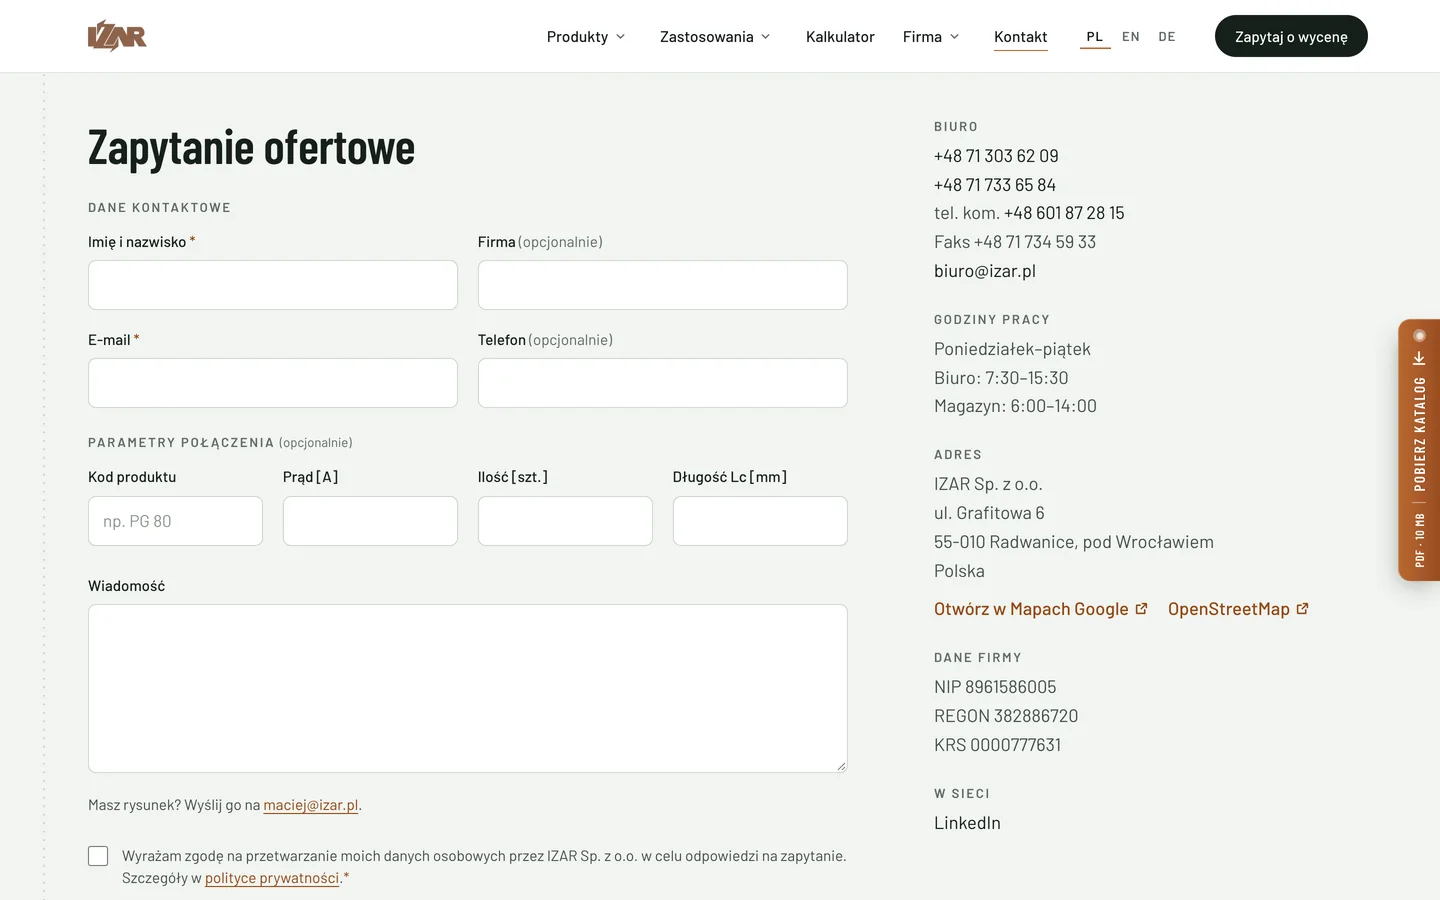Click the Długość Lc [mm] input field
The image size is (1440, 900).
760,521
